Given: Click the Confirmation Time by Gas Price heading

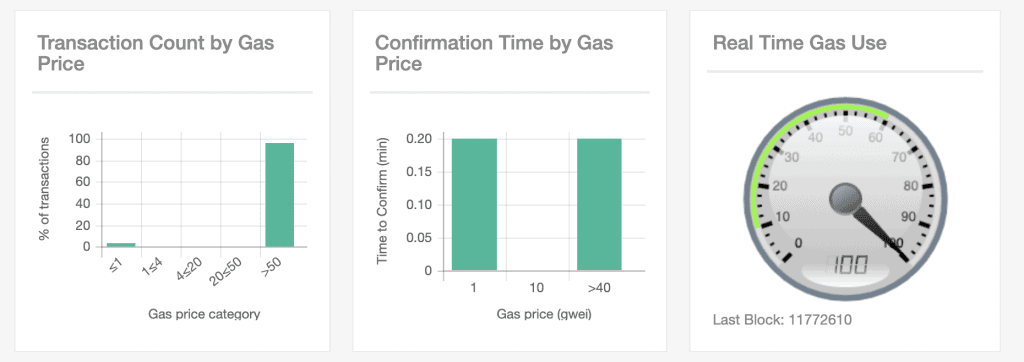Looking at the screenshot, I should coord(494,54).
